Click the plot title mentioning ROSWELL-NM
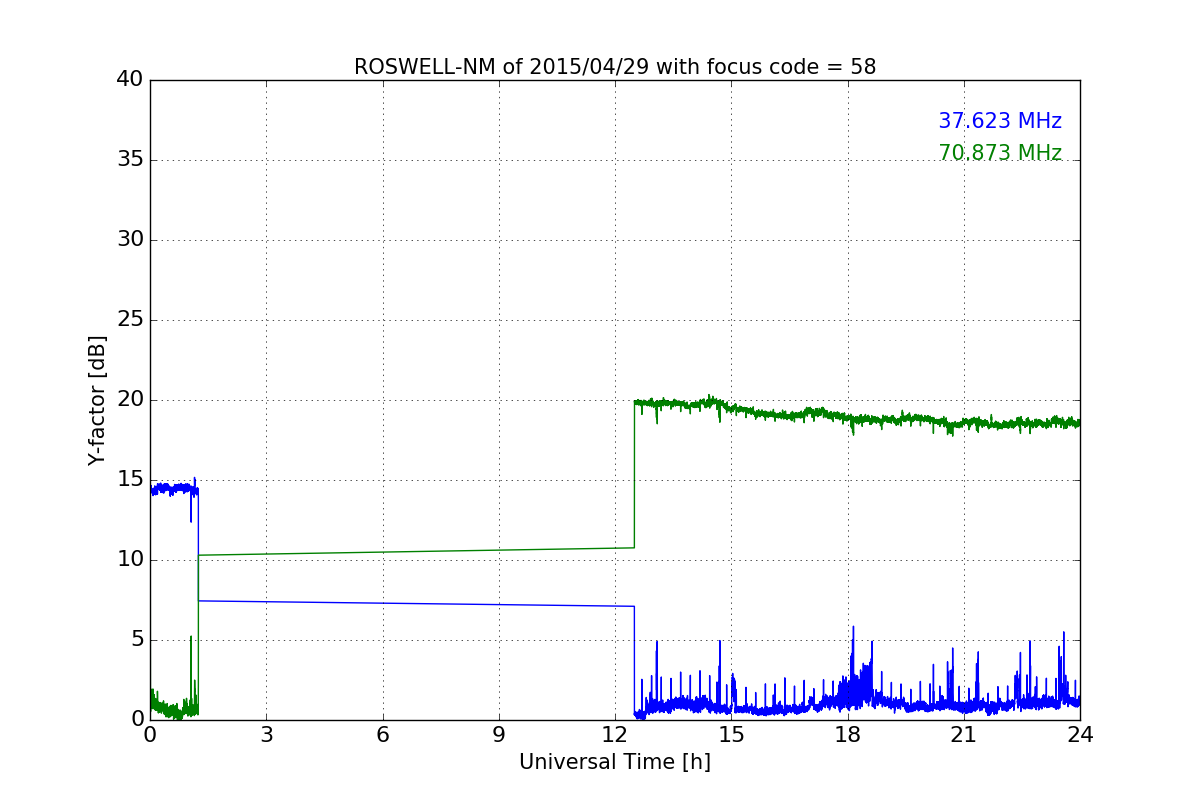The width and height of the screenshot is (1200, 800). pyautogui.click(x=615, y=67)
